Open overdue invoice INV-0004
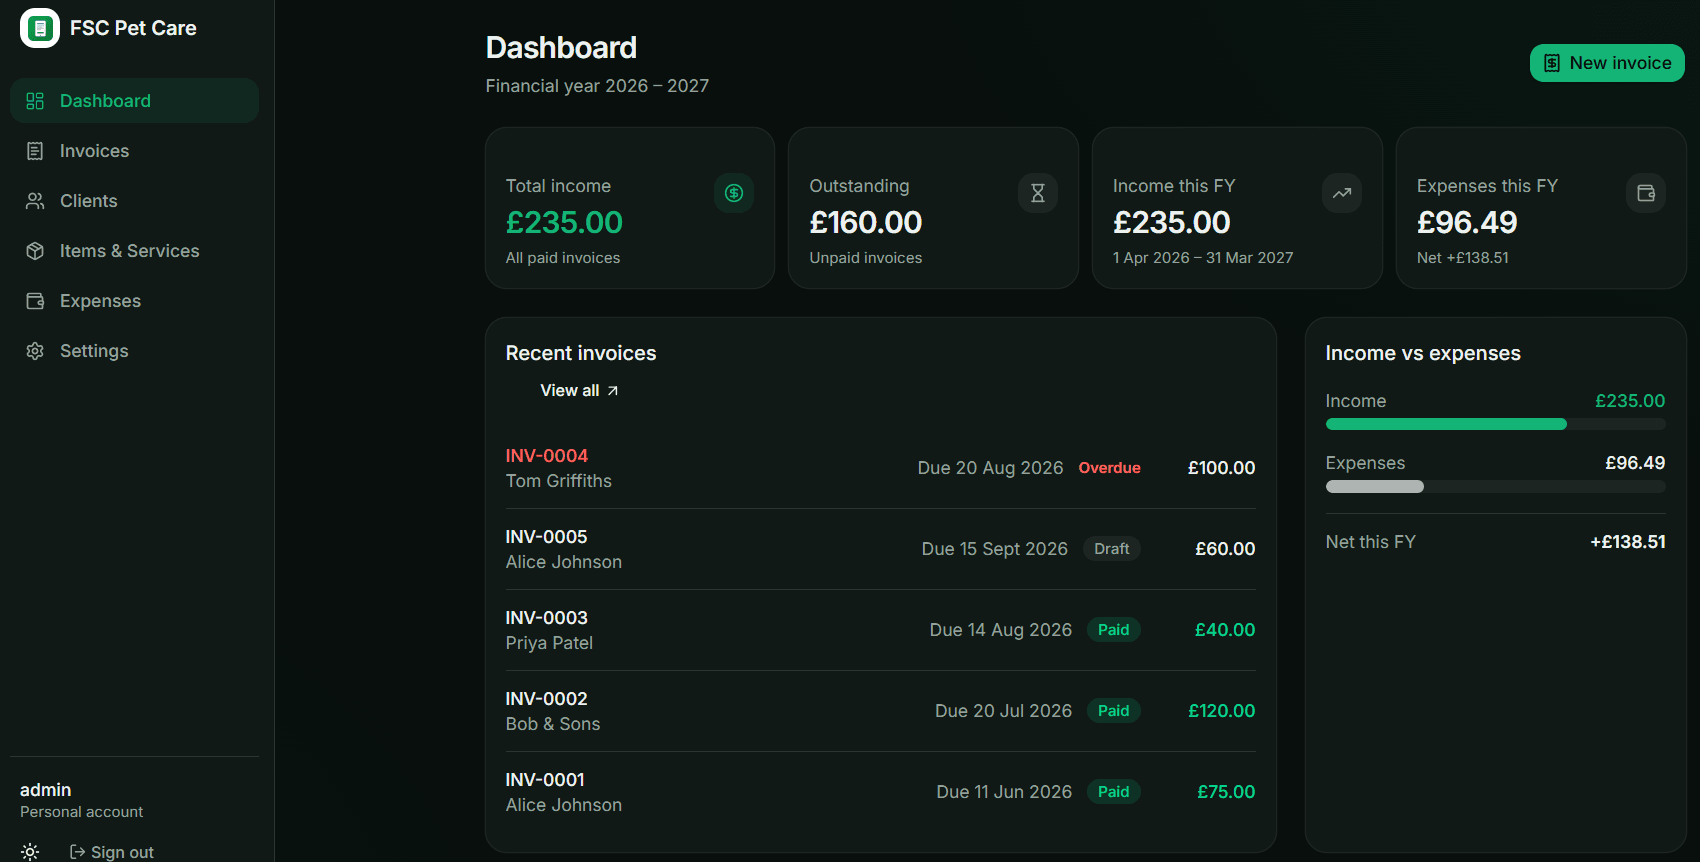 point(880,468)
